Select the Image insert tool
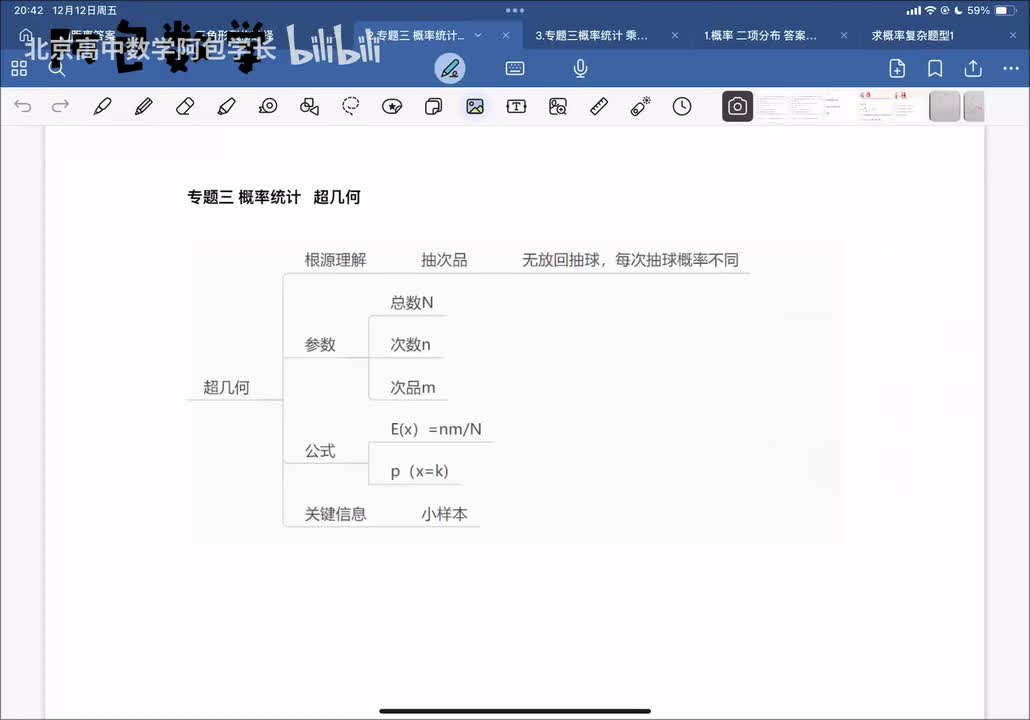The height and width of the screenshot is (720, 1030). [x=475, y=106]
